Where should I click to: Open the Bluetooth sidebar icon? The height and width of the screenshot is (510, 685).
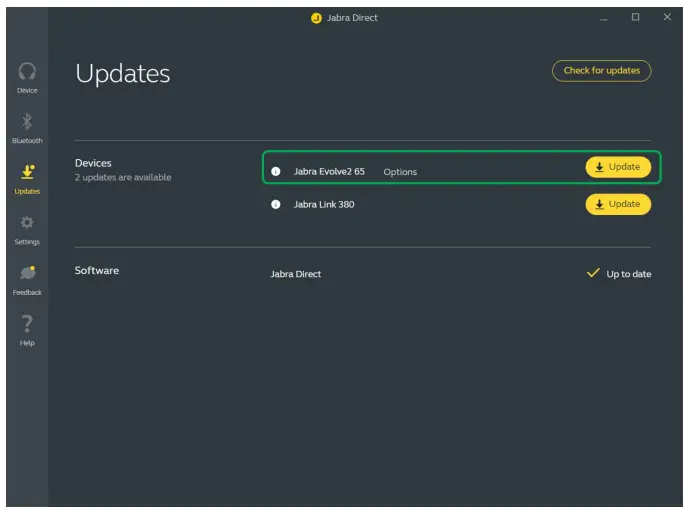click(x=27, y=122)
